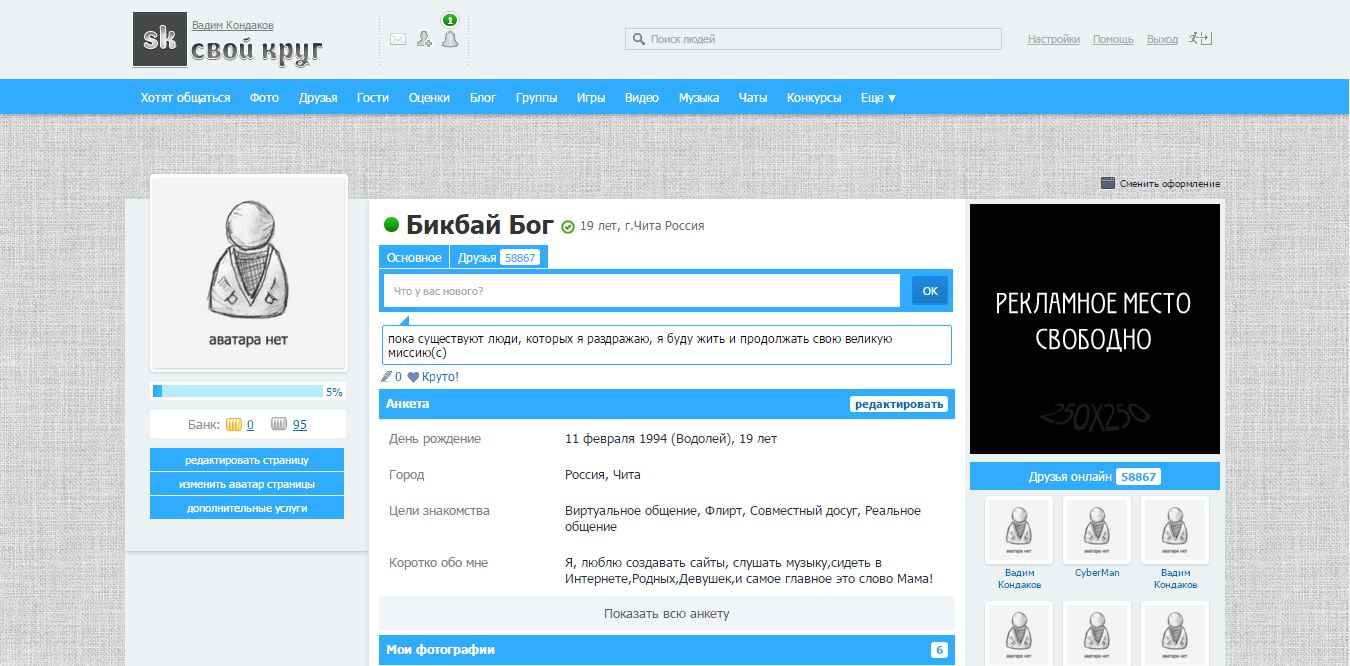This screenshot has height=666, width=1350.
Task: Open the Блог menu item
Action: [x=483, y=98]
